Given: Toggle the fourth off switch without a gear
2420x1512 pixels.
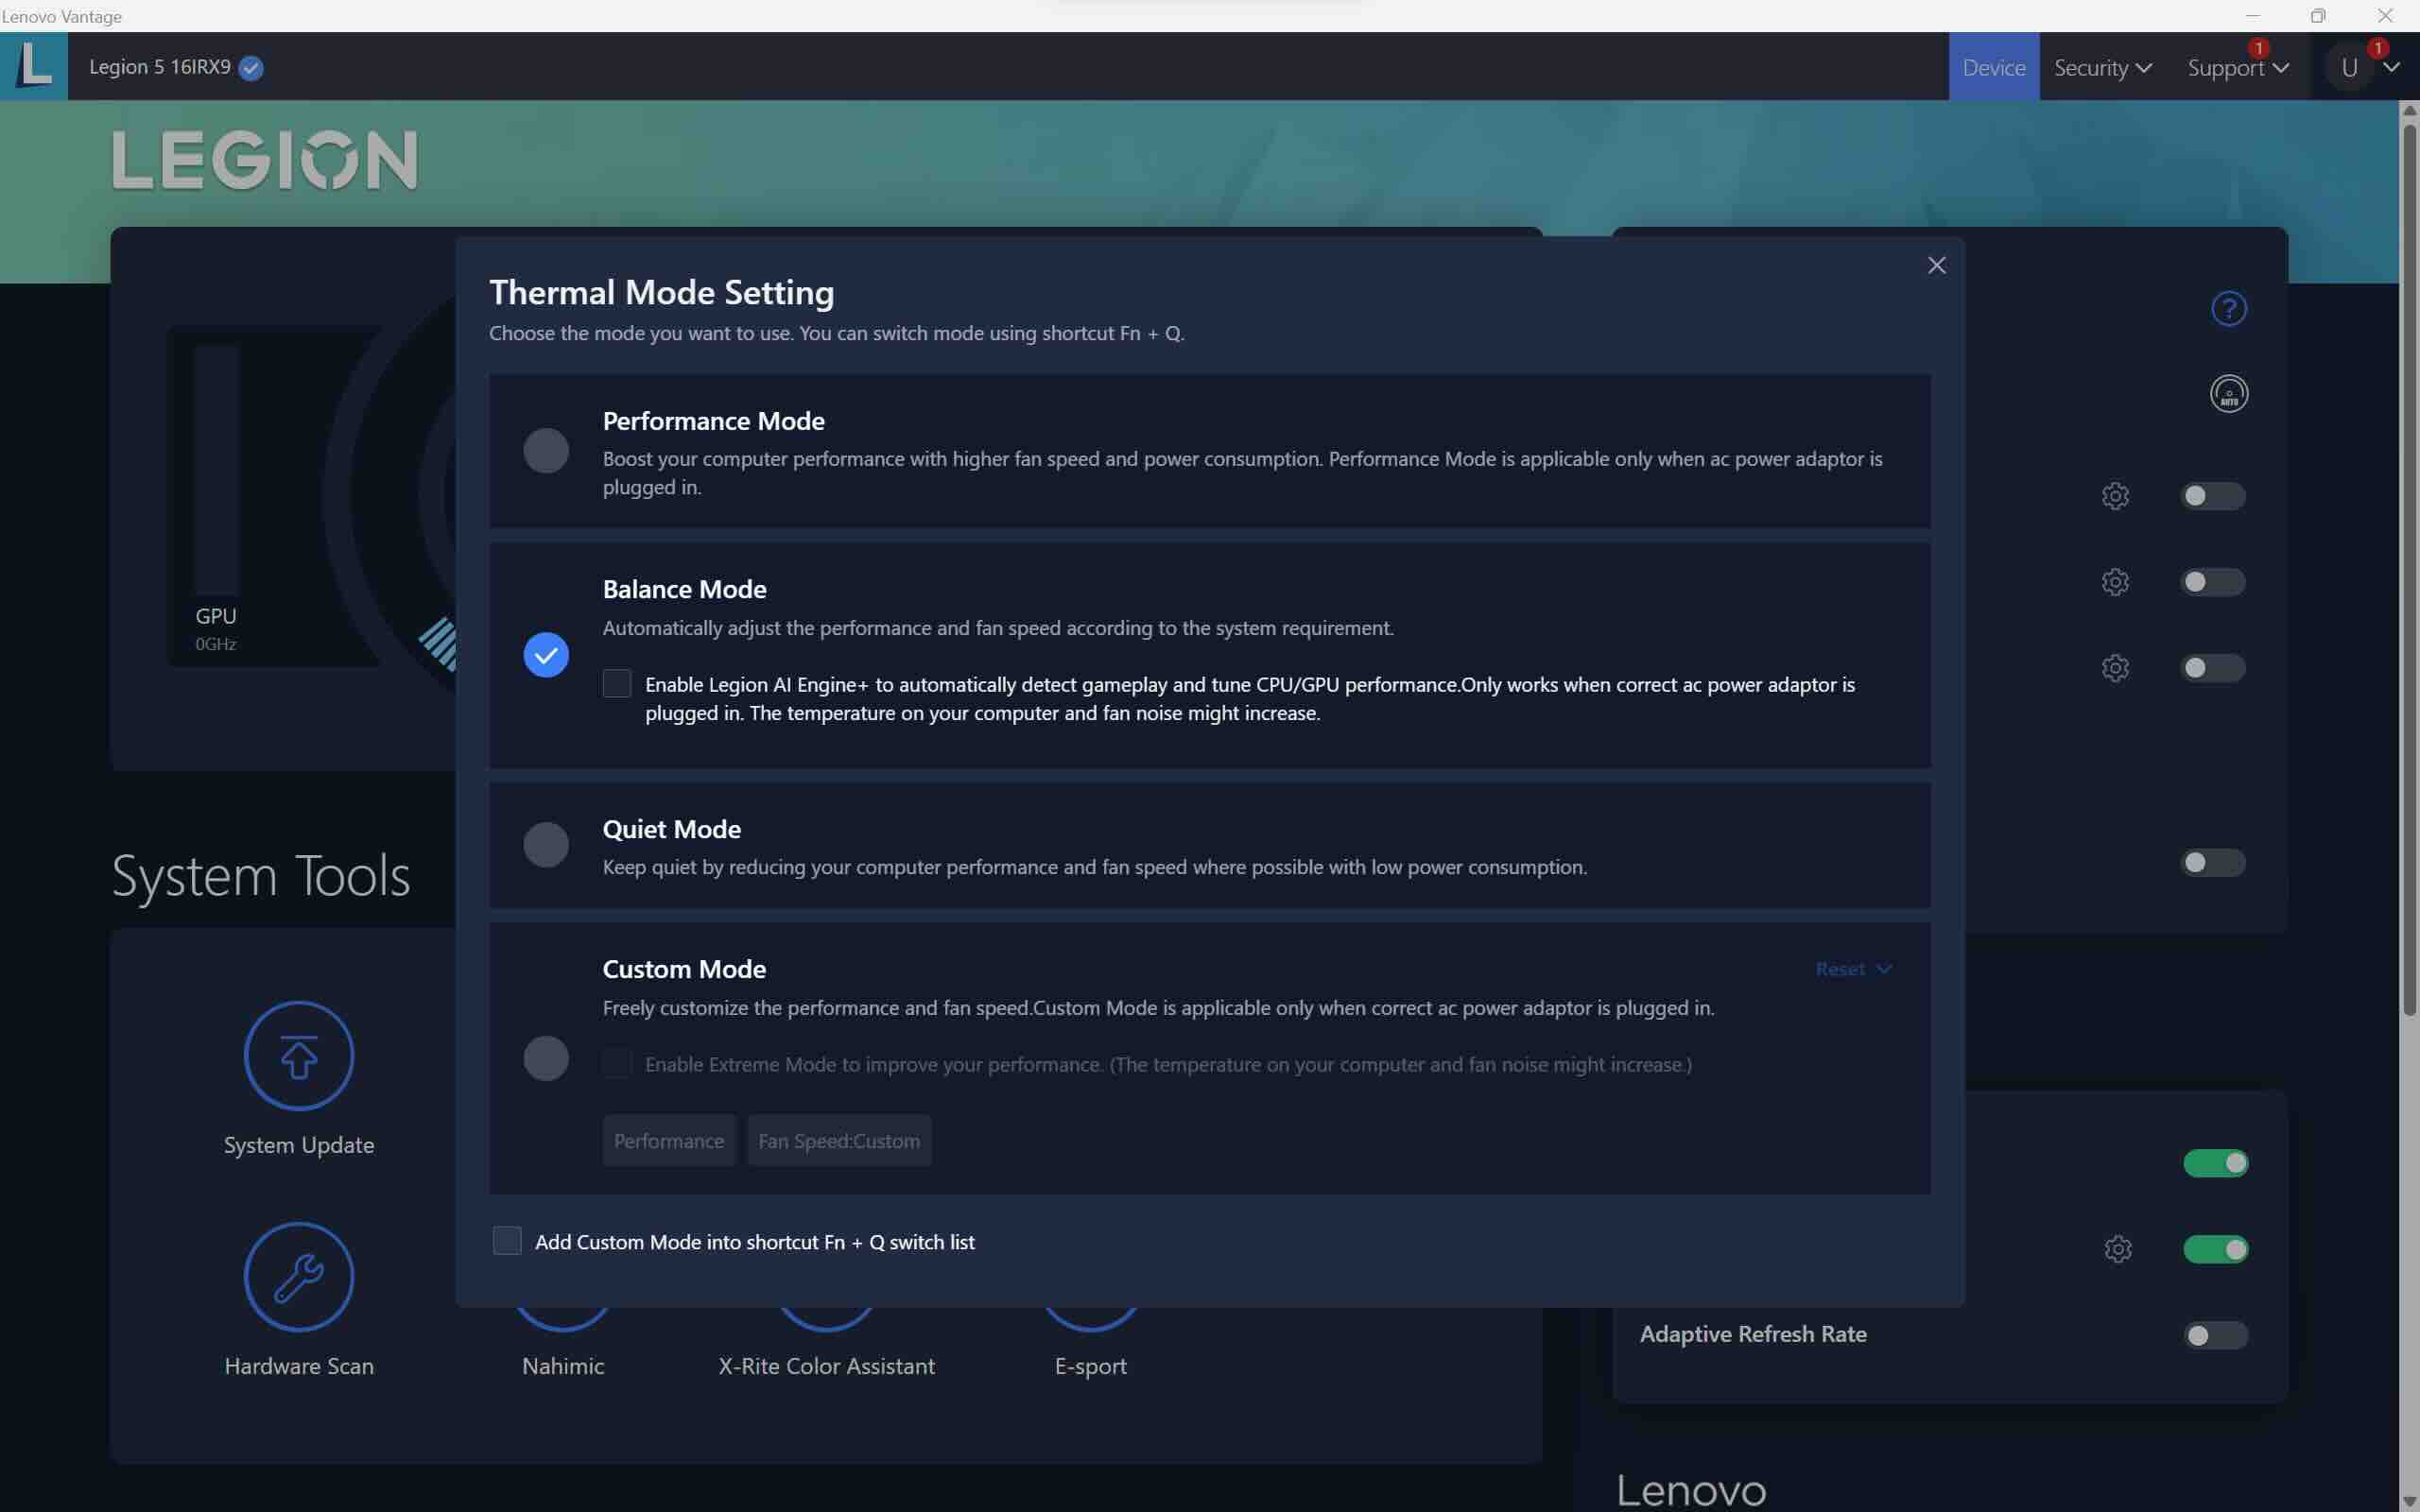Looking at the screenshot, I should [x=2212, y=862].
